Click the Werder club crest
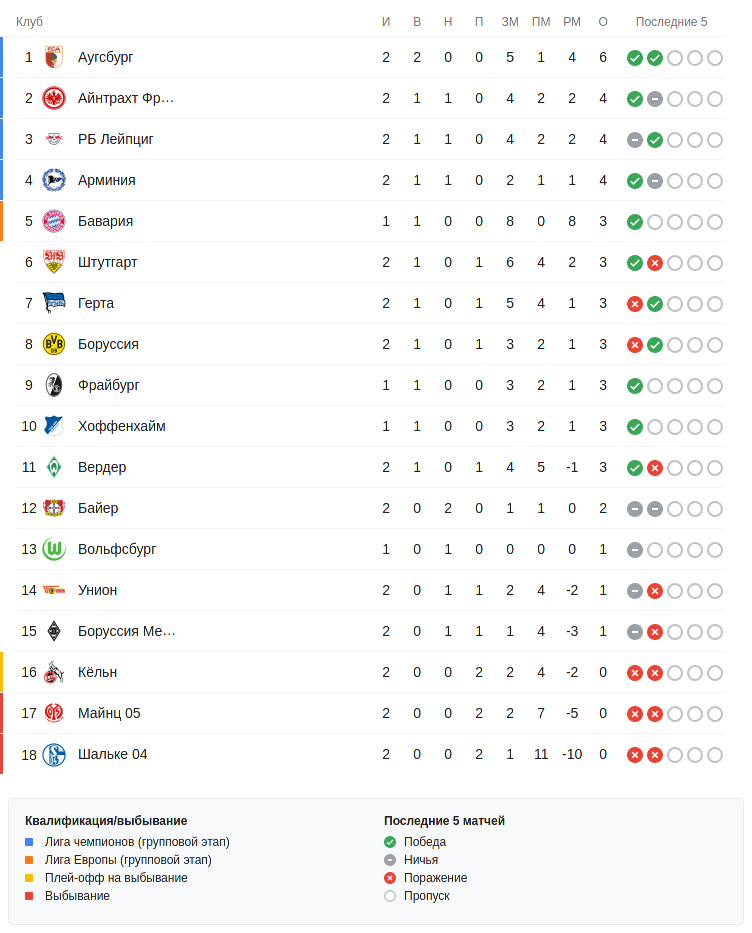Image resolution: width=752 pixels, height=933 pixels. 54,467
